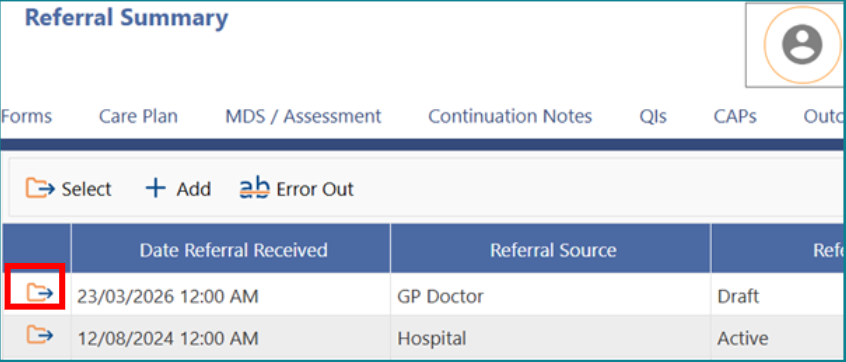This screenshot has height=362, width=846.
Task: Click the Select folder icon in toolbar
Action: click(40, 188)
